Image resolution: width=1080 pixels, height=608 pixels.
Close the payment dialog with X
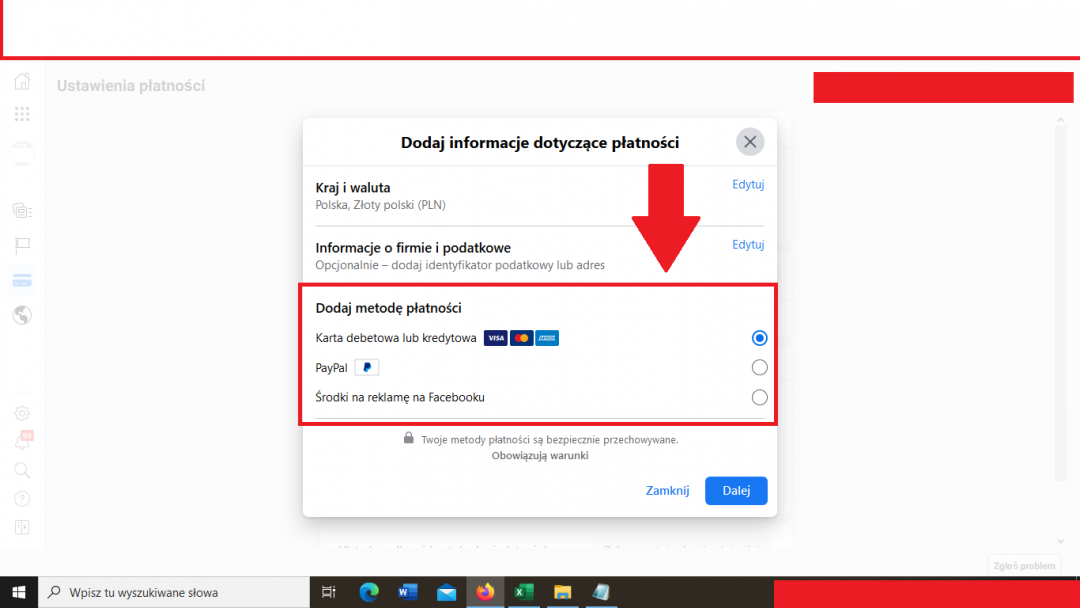point(750,142)
